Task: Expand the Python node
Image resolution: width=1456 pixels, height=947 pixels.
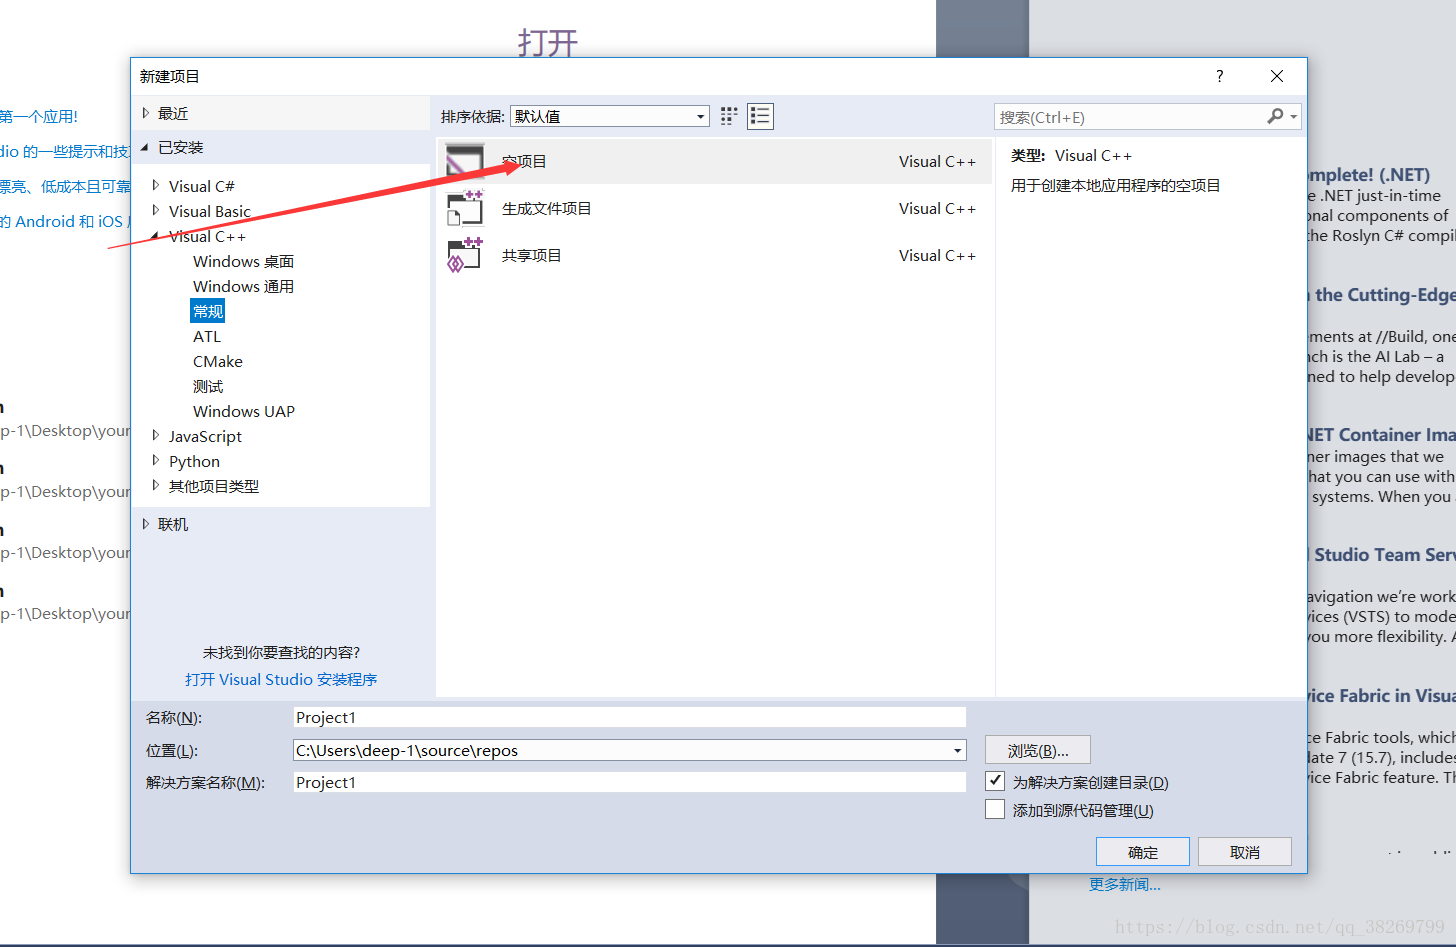Action: [156, 460]
